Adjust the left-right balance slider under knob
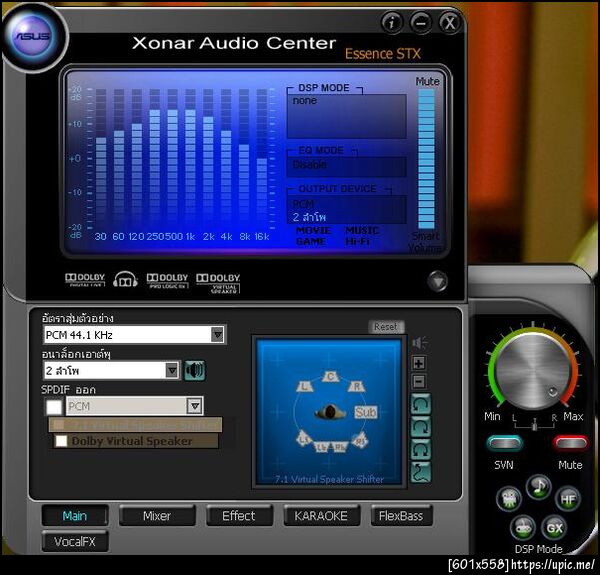The height and width of the screenshot is (575, 600). point(534,424)
